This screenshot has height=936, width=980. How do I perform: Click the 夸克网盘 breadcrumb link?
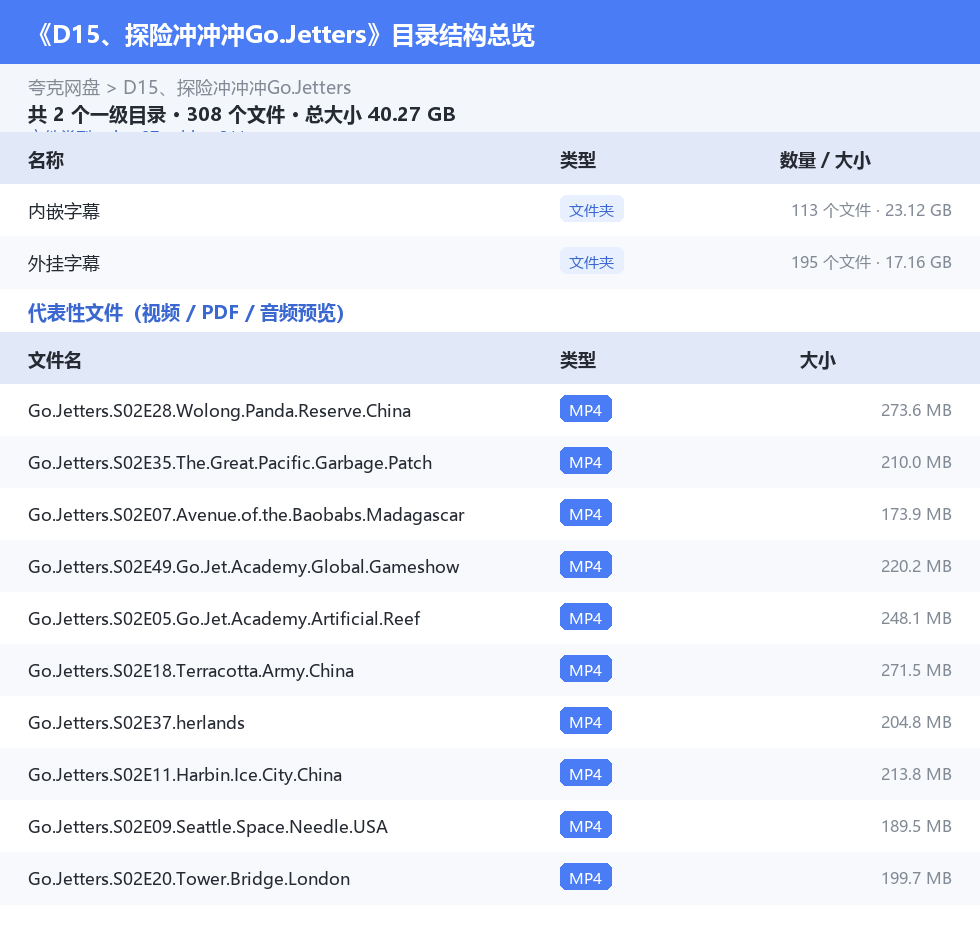pyautogui.click(x=64, y=87)
